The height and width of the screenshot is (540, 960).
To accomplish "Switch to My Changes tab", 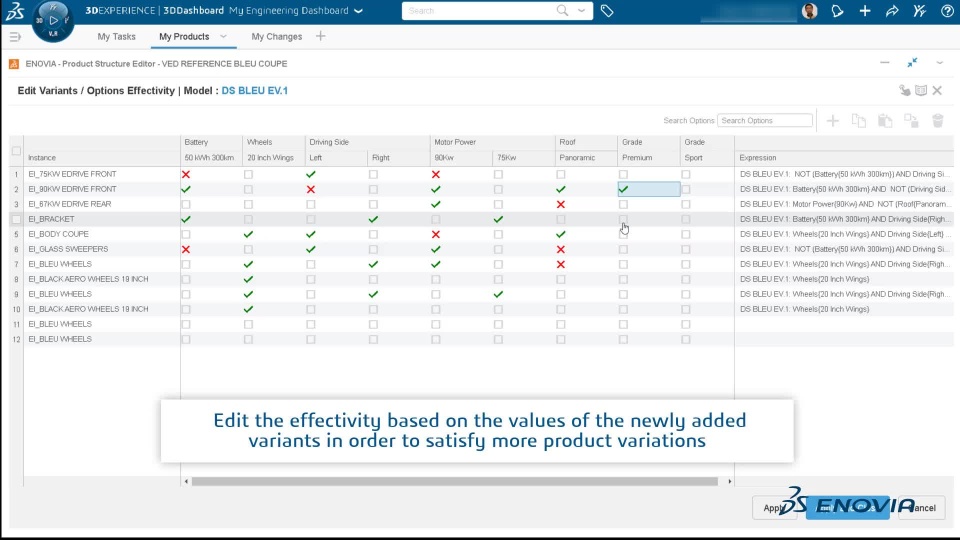I will pyautogui.click(x=277, y=37).
